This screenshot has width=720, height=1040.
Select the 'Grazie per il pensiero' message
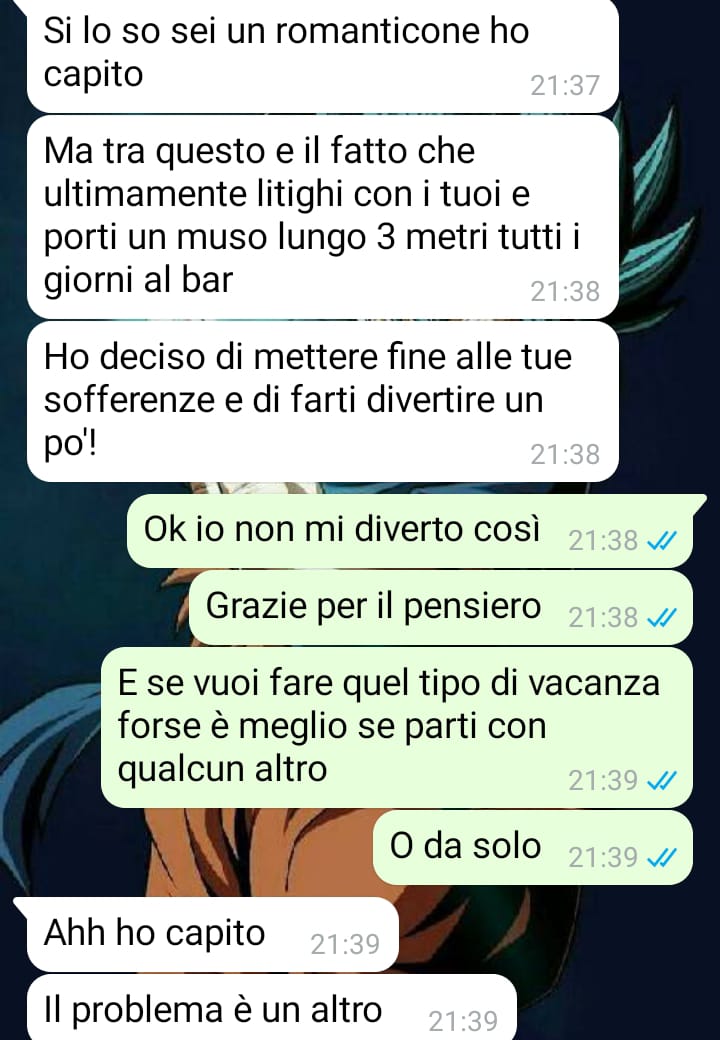click(441, 608)
